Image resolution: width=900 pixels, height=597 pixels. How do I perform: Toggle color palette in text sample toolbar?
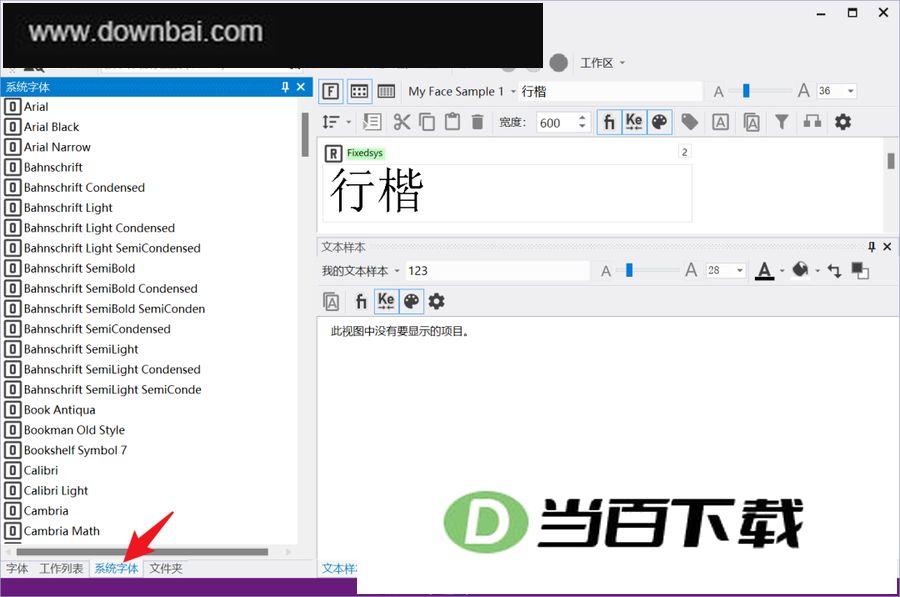412,301
